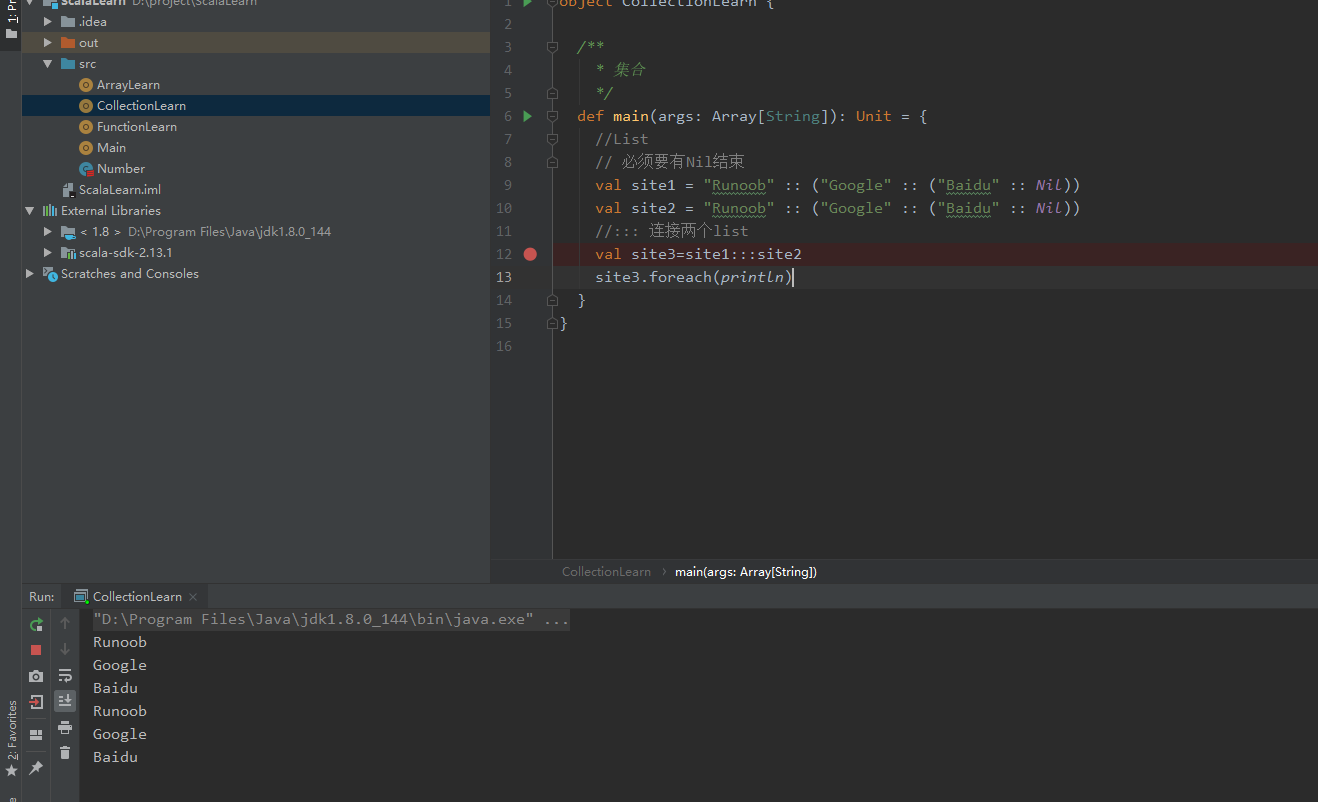Image resolution: width=1318 pixels, height=802 pixels.
Task: Click the src folder icon
Action: click(68, 63)
